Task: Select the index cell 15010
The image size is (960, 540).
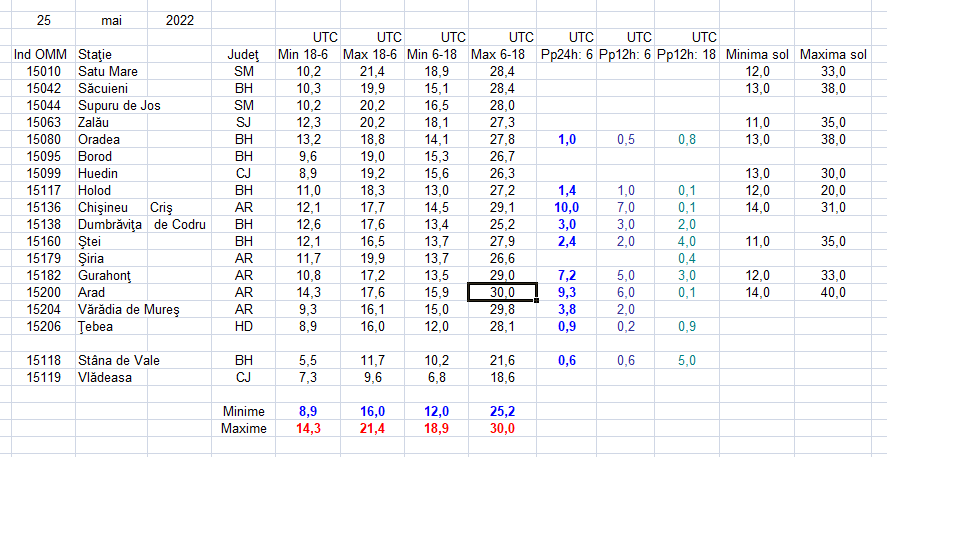Action: coord(43,72)
